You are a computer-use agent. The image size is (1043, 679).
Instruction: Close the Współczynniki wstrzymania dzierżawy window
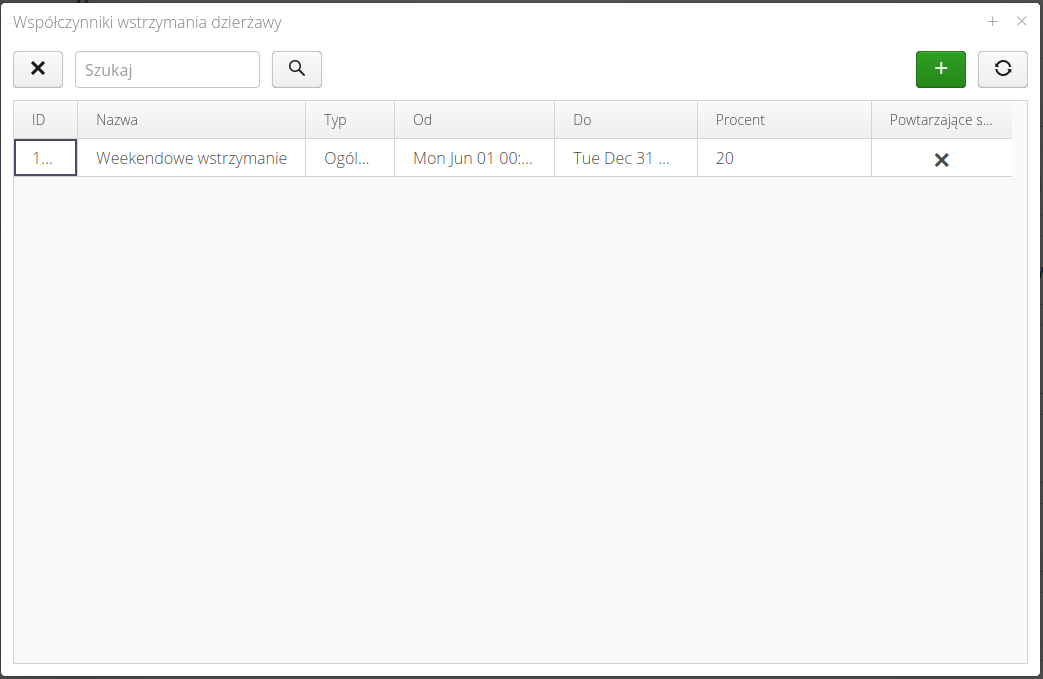[1021, 21]
